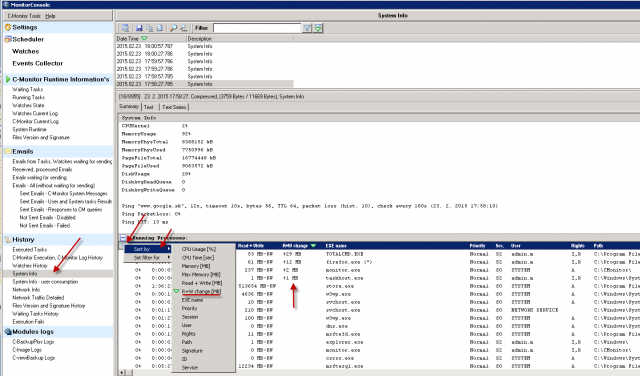Viewport: 640px width, 376px height.
Task: Sort by Memory [MB]
Action: (196, 266)
